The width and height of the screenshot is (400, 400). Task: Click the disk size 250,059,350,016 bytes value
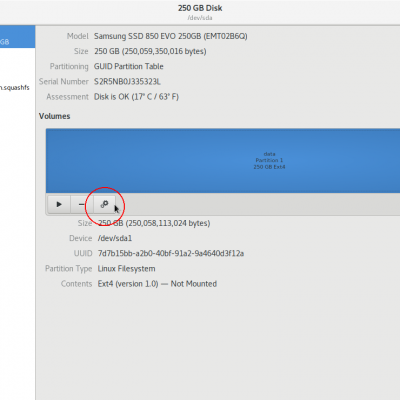150,51
